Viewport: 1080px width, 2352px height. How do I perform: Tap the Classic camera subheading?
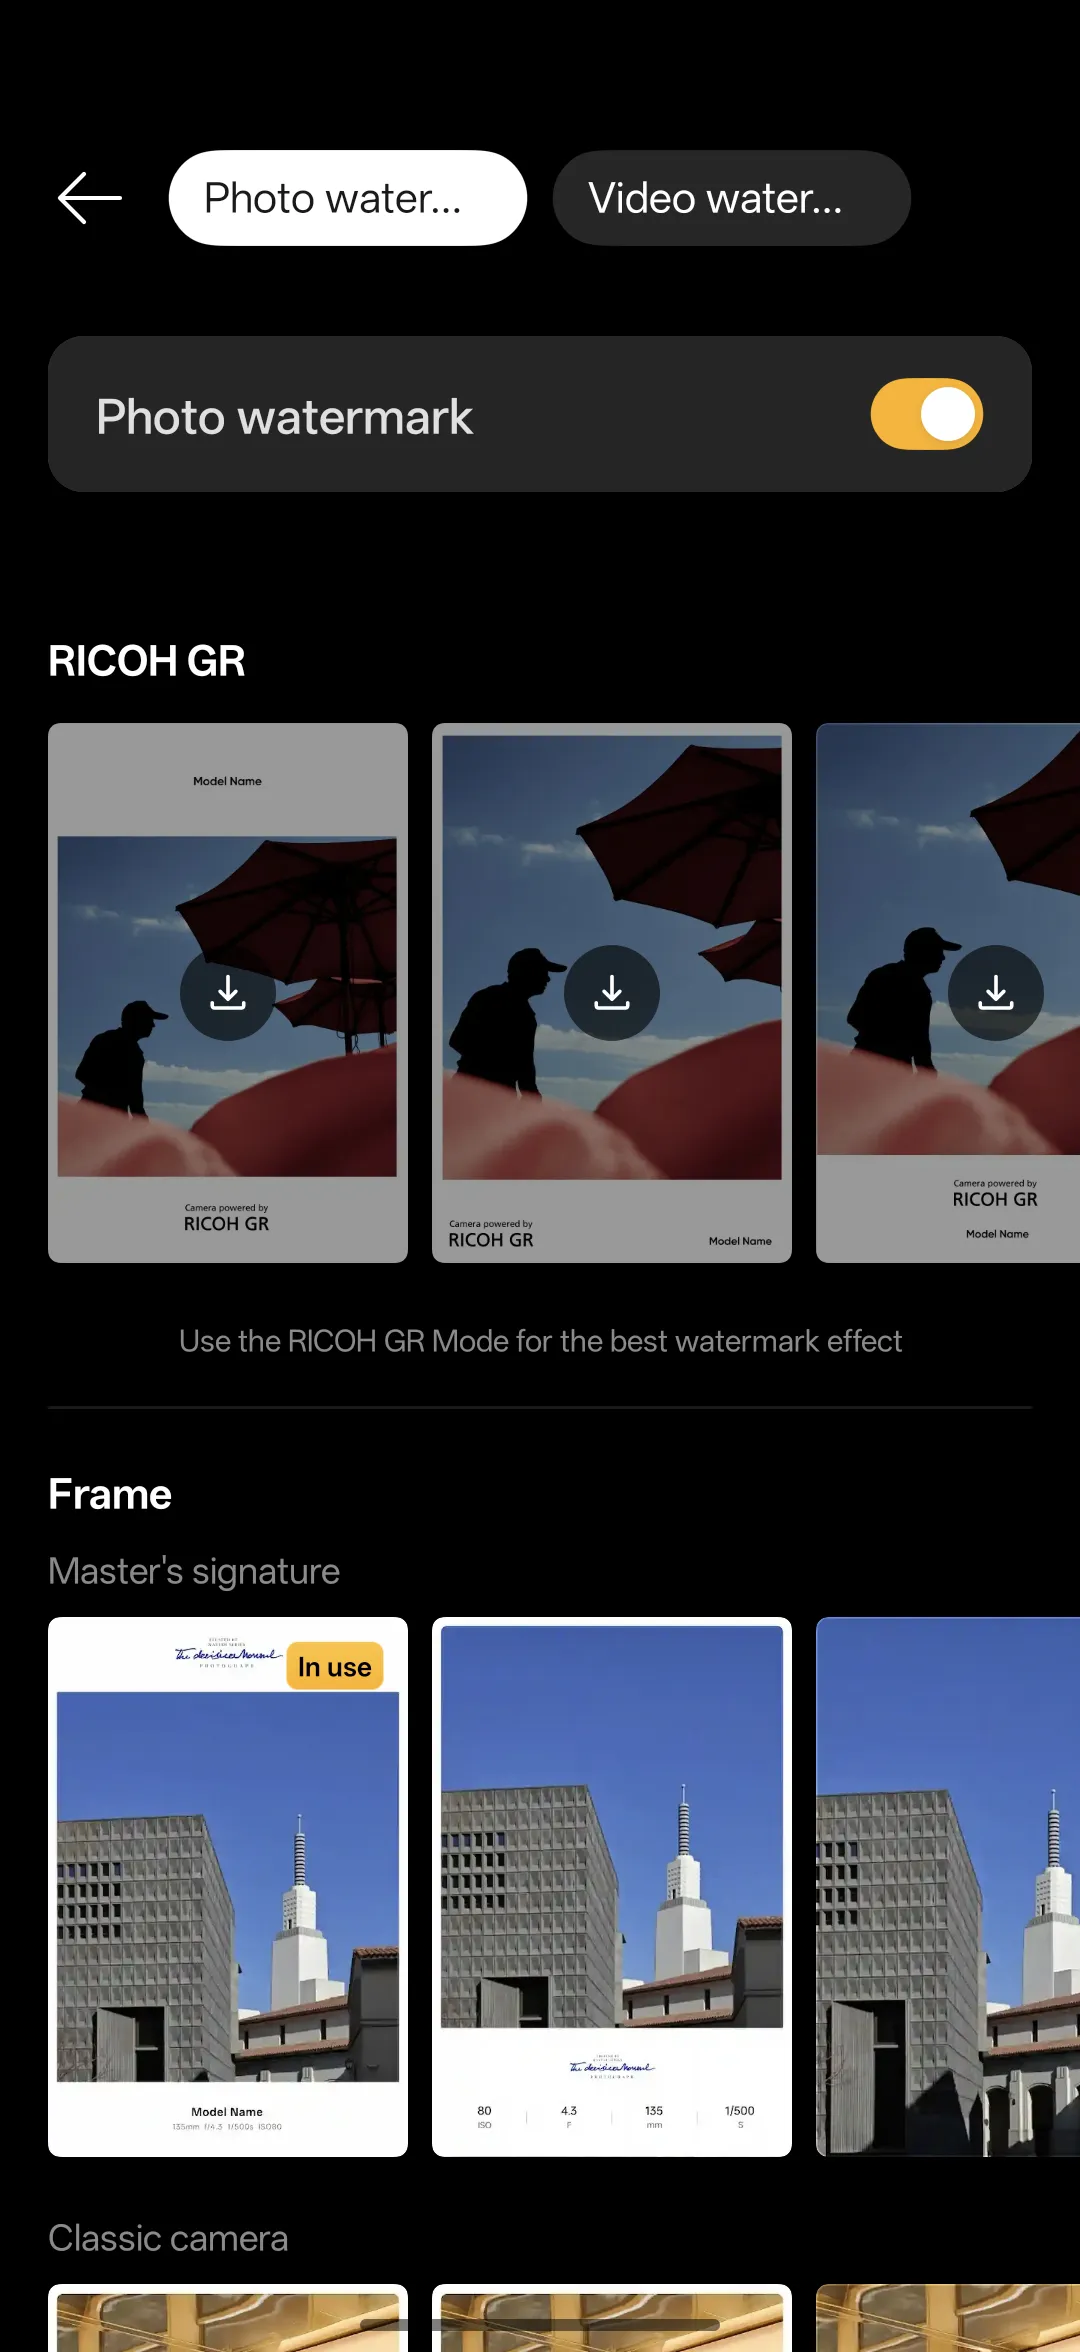(x=168, y=2238)
